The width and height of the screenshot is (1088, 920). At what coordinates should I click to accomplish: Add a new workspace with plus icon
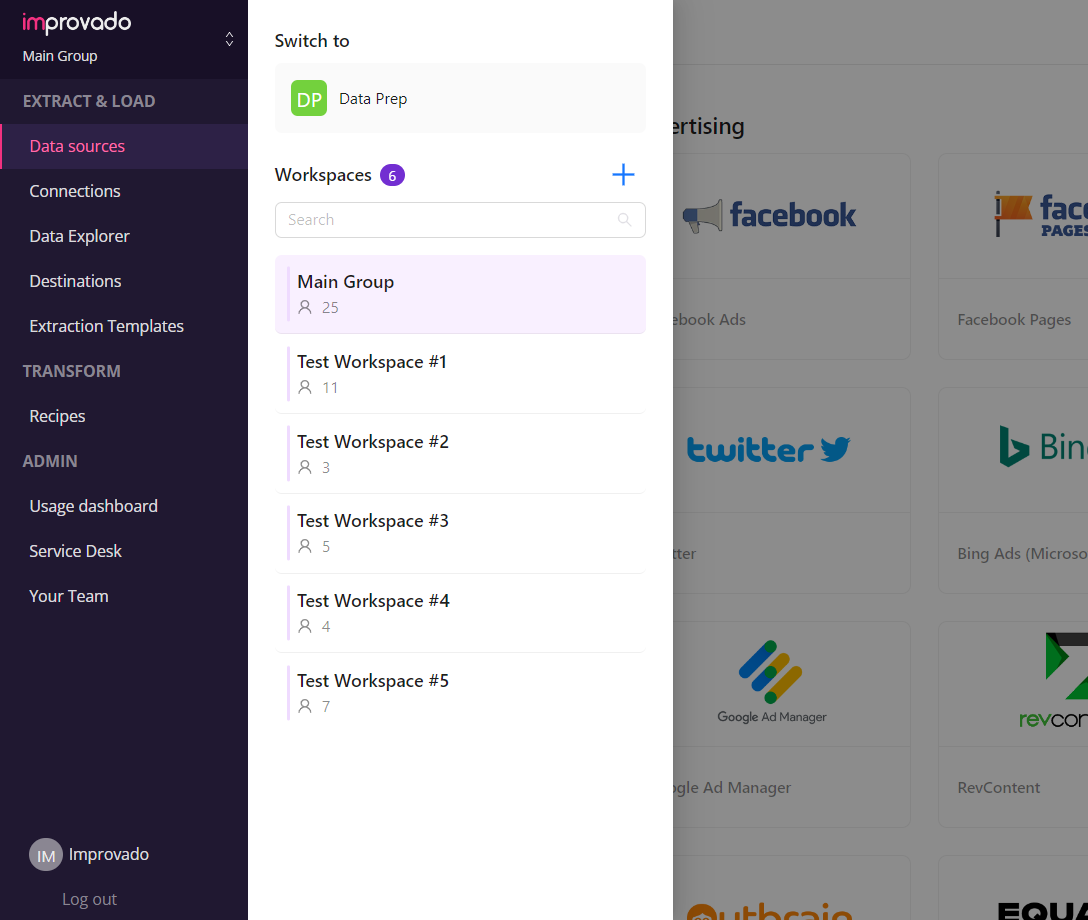(x=623, y=175)
